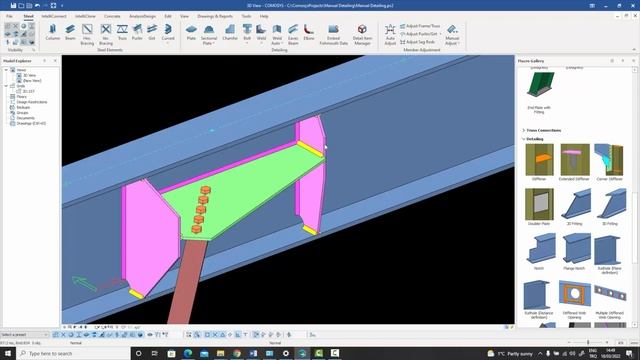Apply the Chamfer tool
The height and width of the screenshot is (360, 640).
[230, 32]
